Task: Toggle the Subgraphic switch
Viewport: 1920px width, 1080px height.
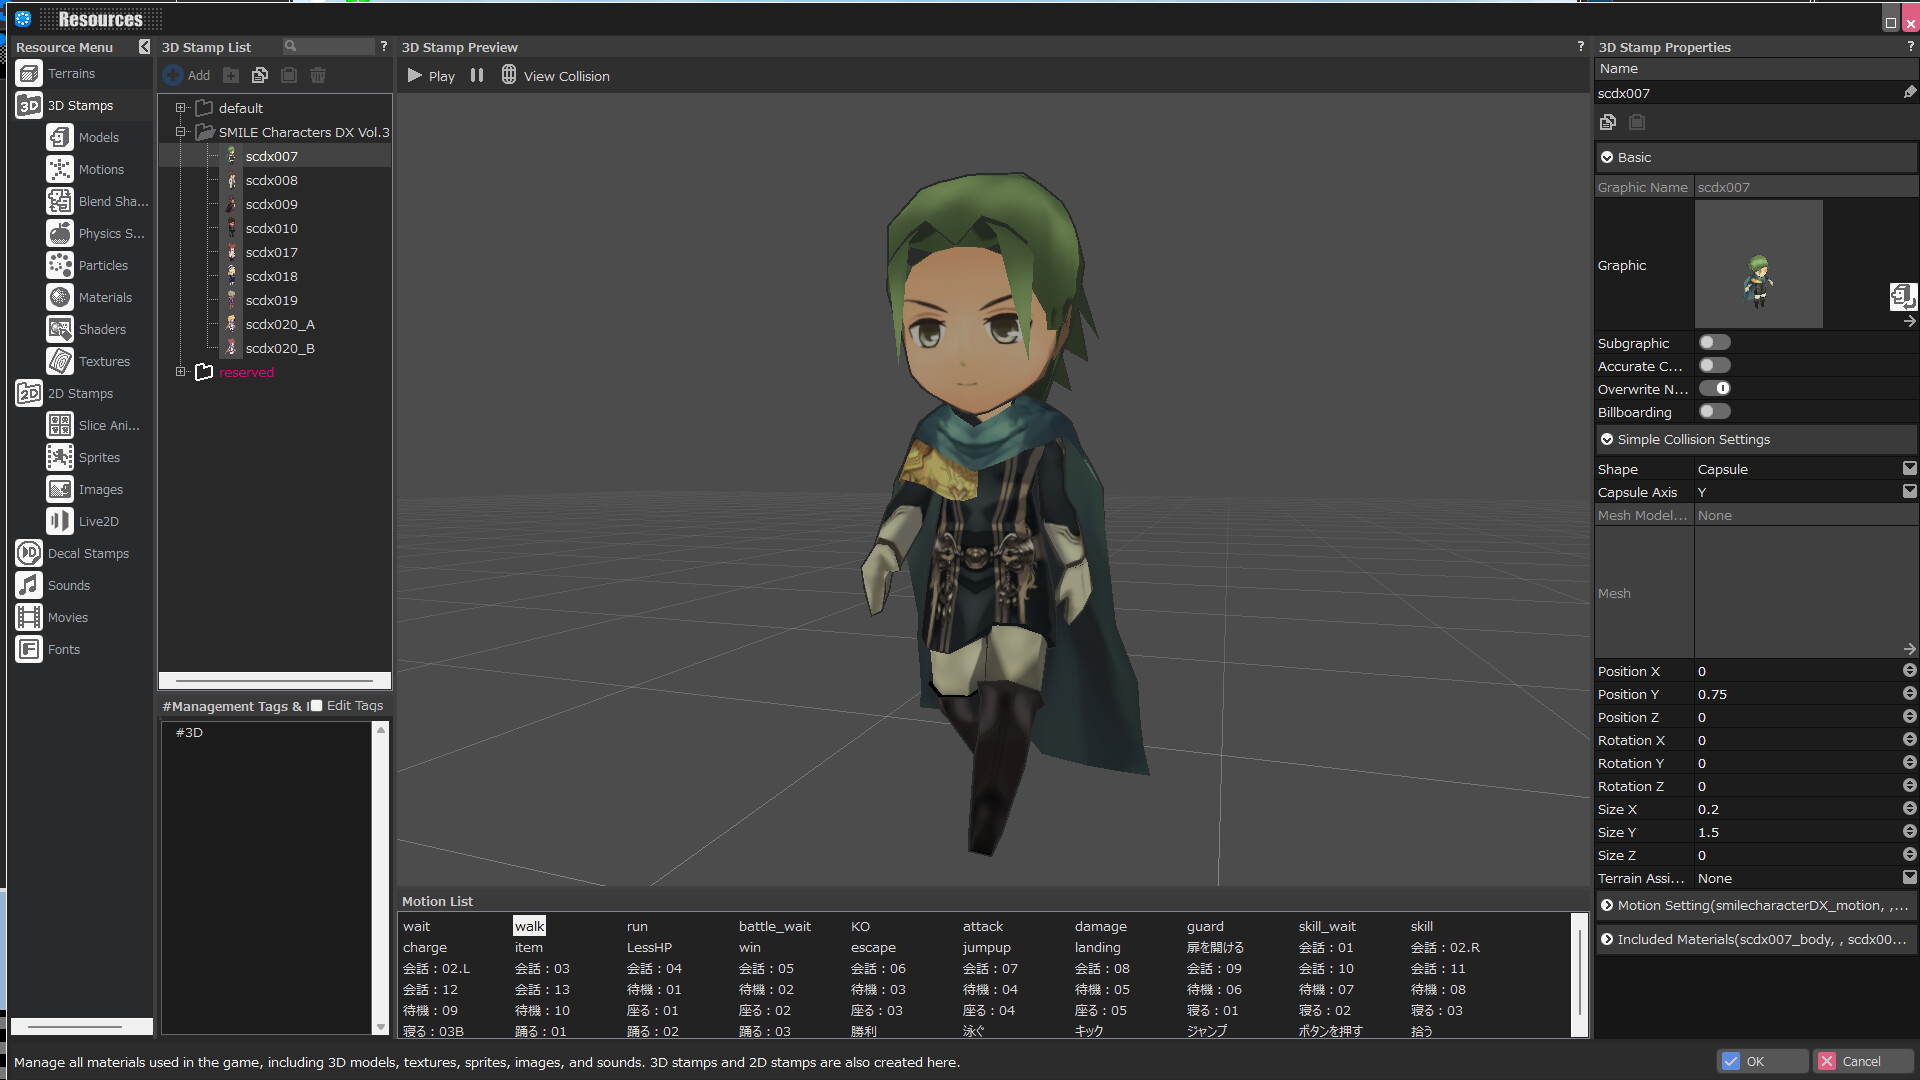Action: pyautogui.click(x=1714, y=343)
